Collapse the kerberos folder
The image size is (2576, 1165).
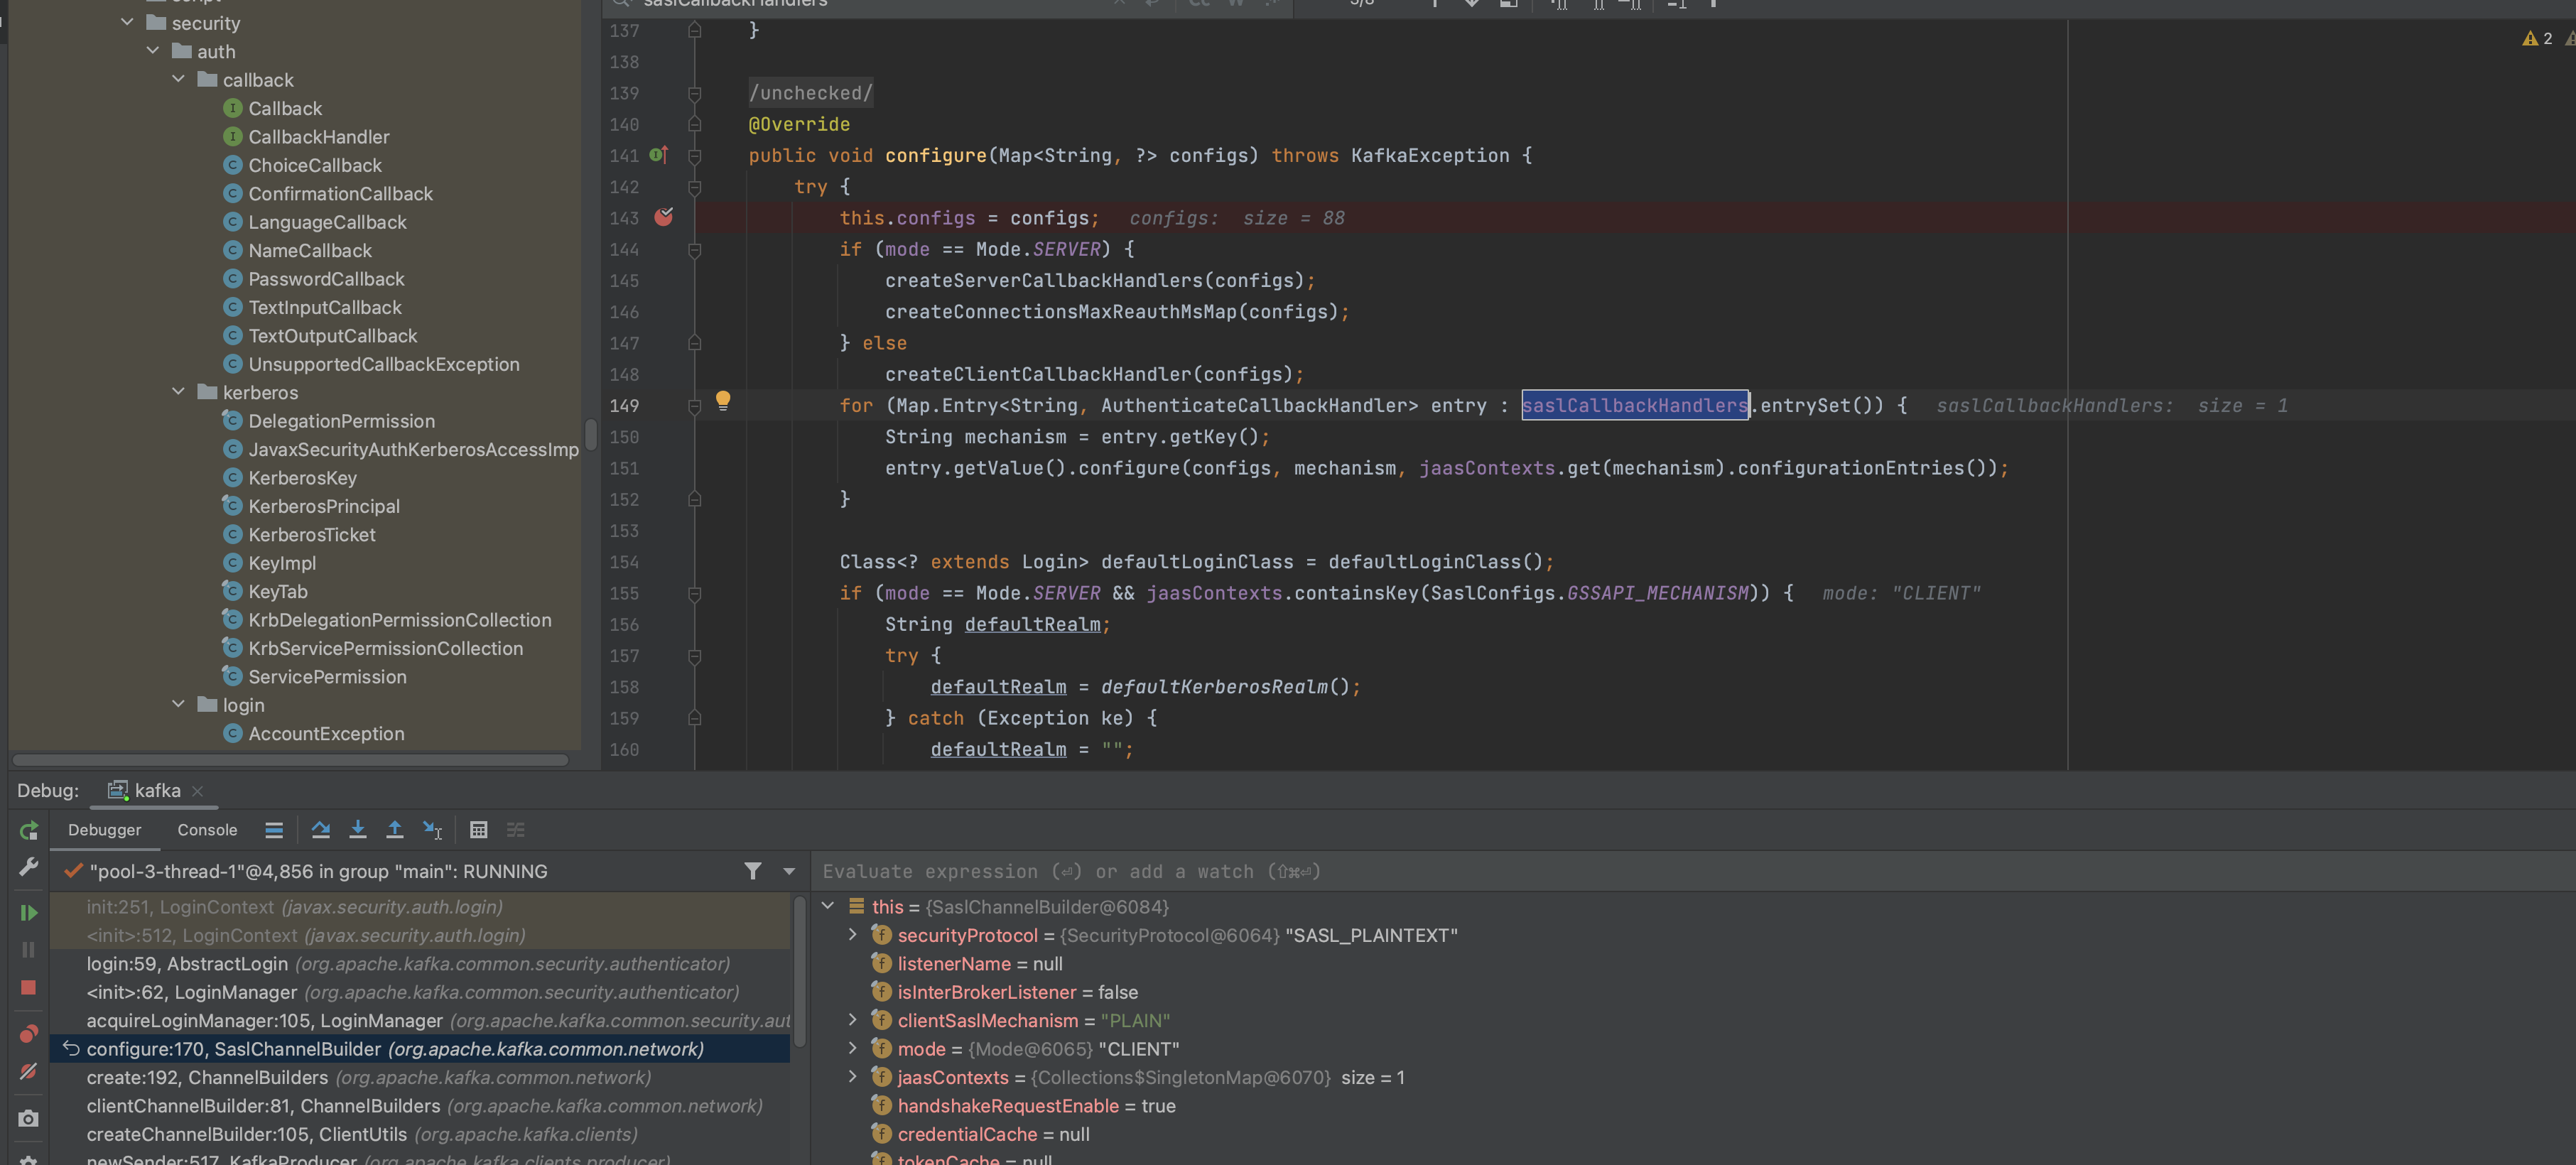178,392
